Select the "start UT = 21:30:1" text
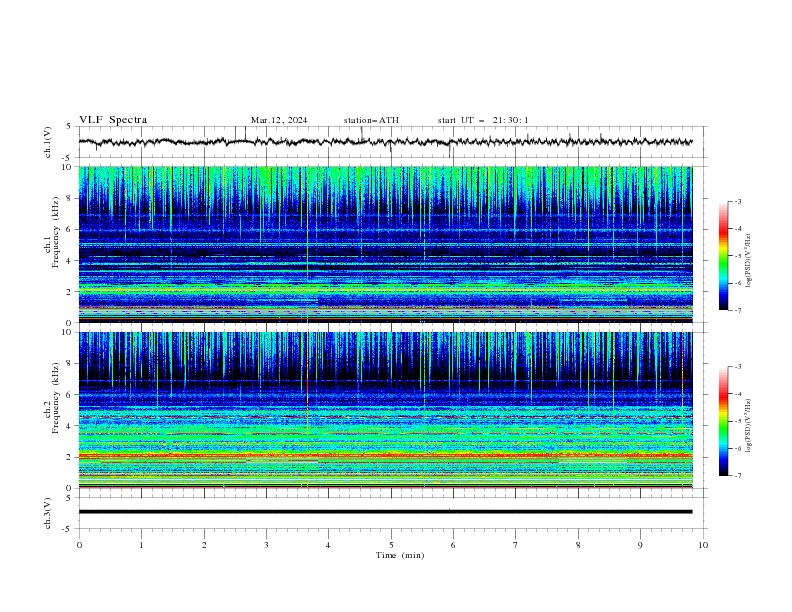 tap(483, 120)
